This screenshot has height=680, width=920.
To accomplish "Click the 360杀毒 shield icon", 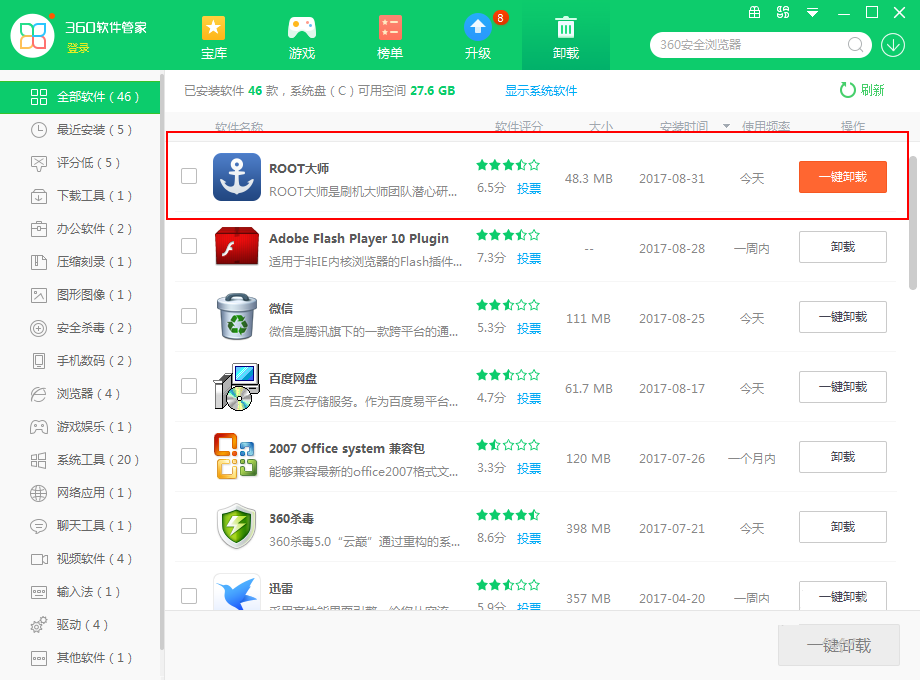I will (x=236, y=526).
